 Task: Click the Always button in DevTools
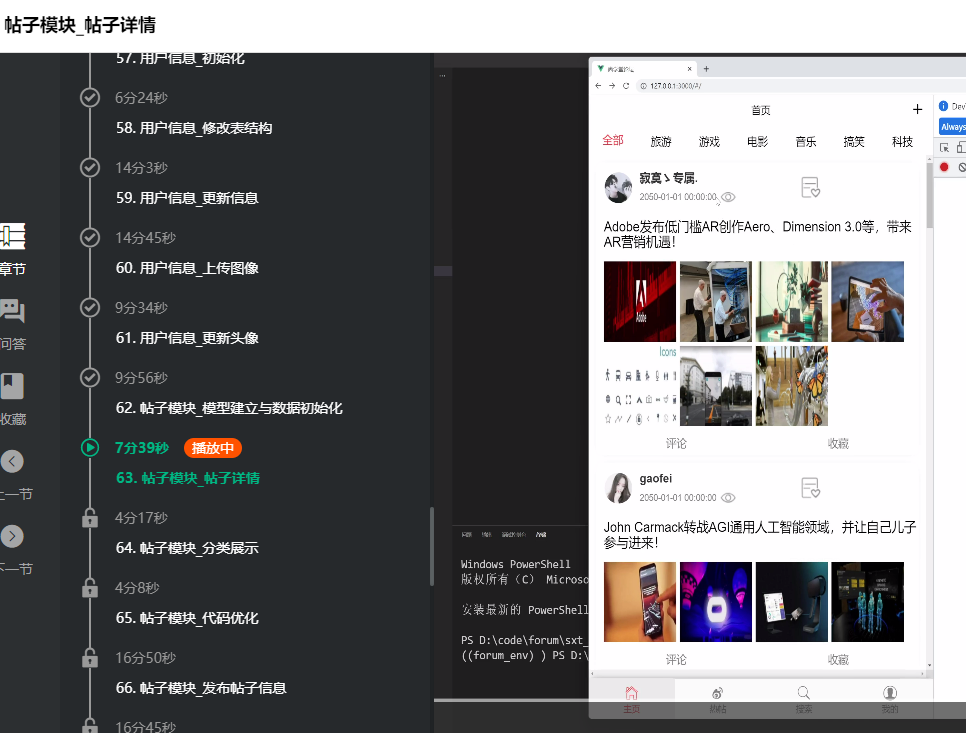(952, 127)
